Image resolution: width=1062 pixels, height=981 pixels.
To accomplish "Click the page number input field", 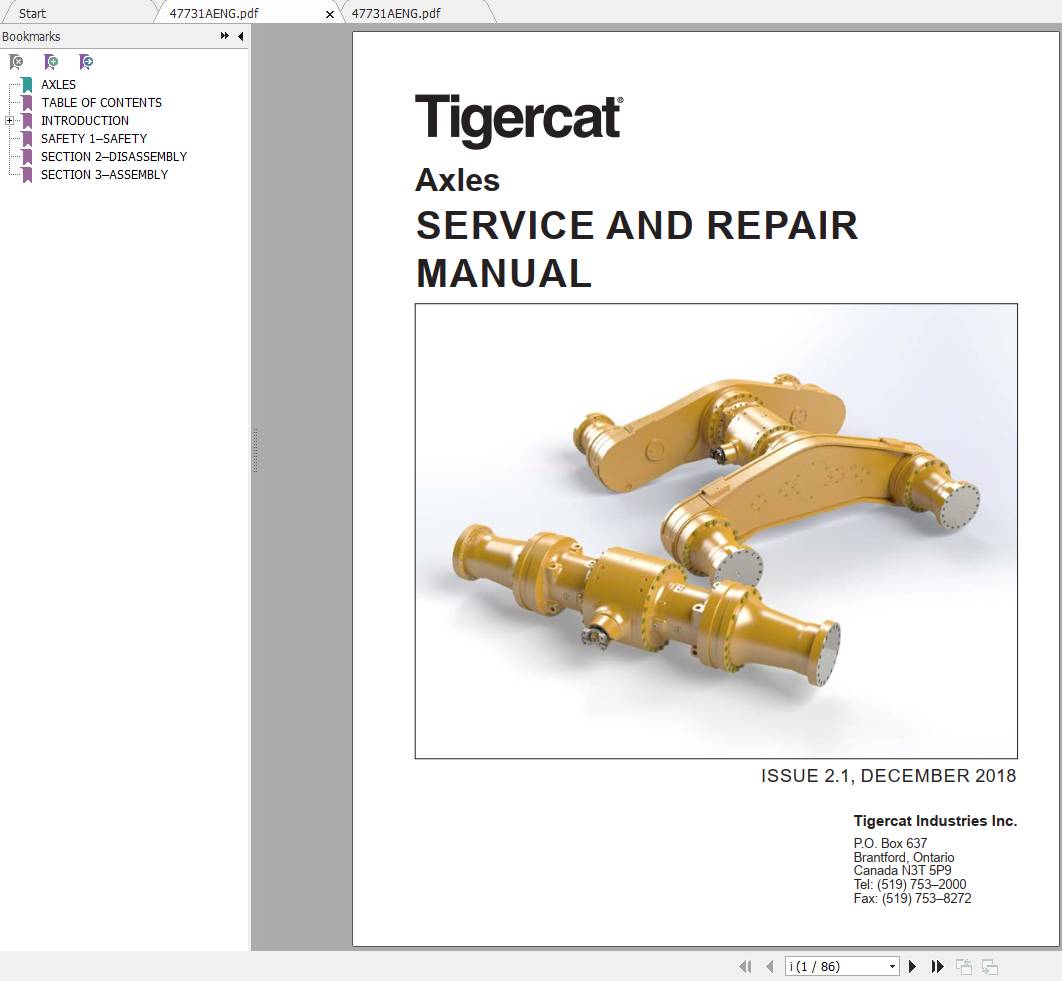I will [830, 966].
